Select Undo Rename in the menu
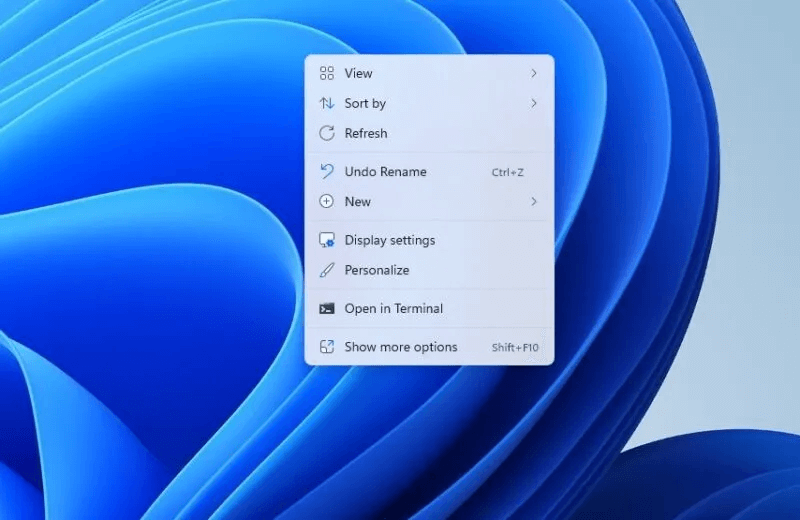800x520 pixels. point(429,171)
